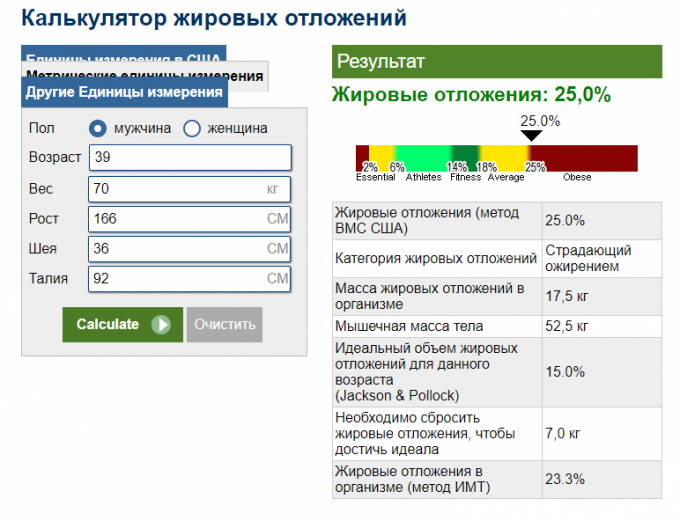The height and width of the screenshot is (521, 680).
Task: Click the light green Athletes segment
Action: (425, 157)
